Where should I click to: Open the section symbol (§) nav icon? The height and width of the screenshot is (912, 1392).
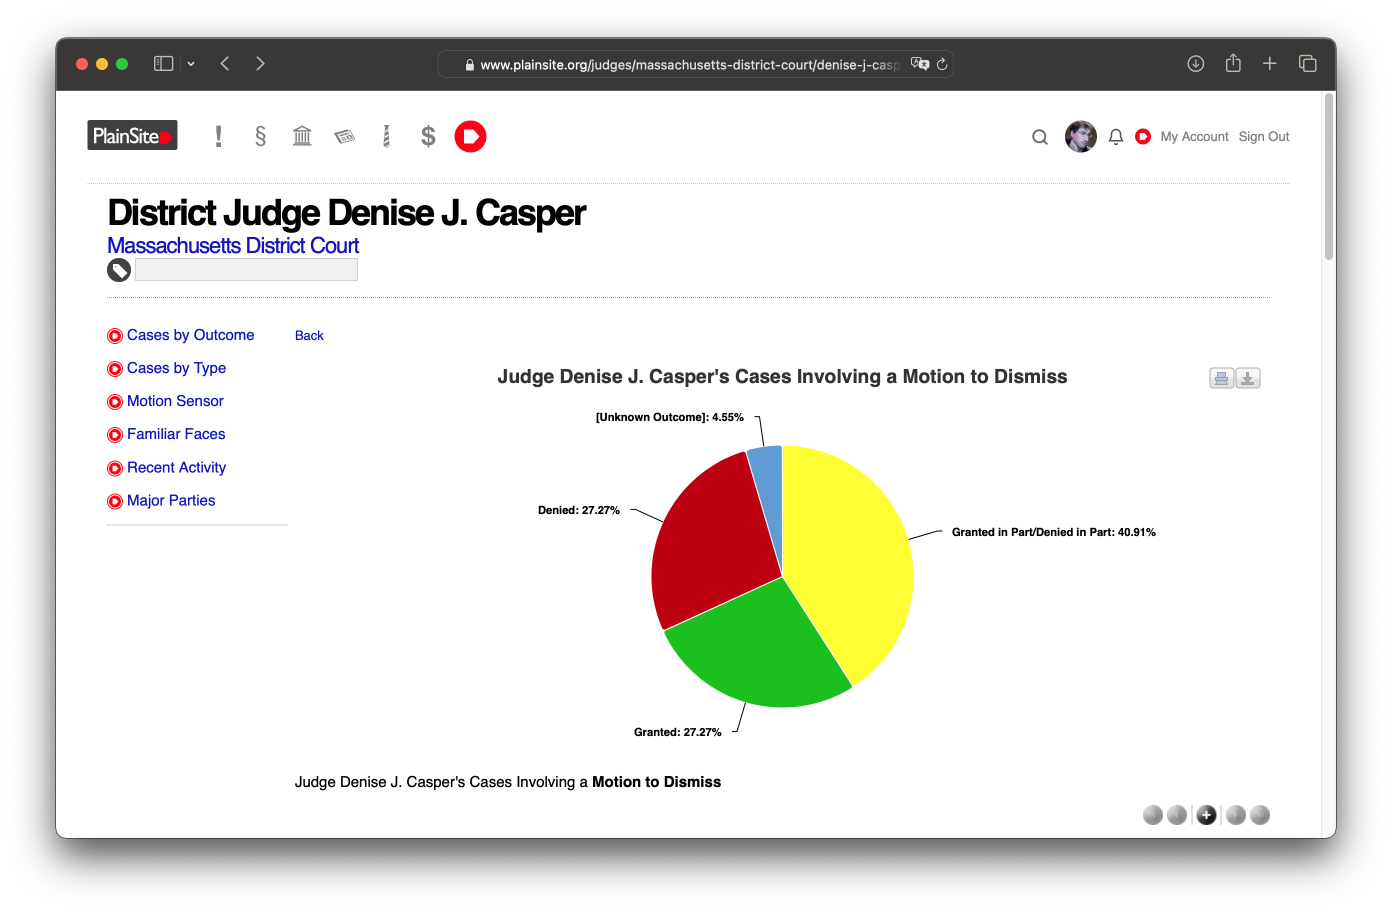click(260, 136)
